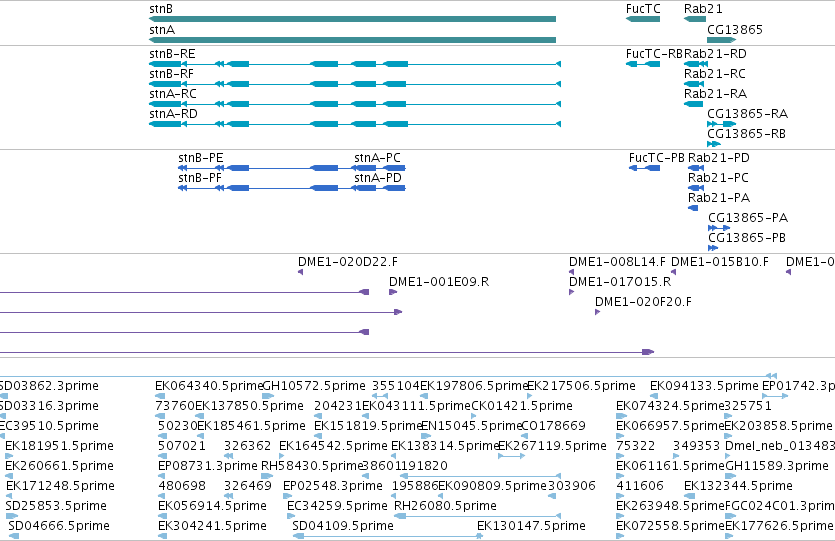Screen dimensions: 835x541
Task: Click protein stnB-PF label
Action: (200, 178)
